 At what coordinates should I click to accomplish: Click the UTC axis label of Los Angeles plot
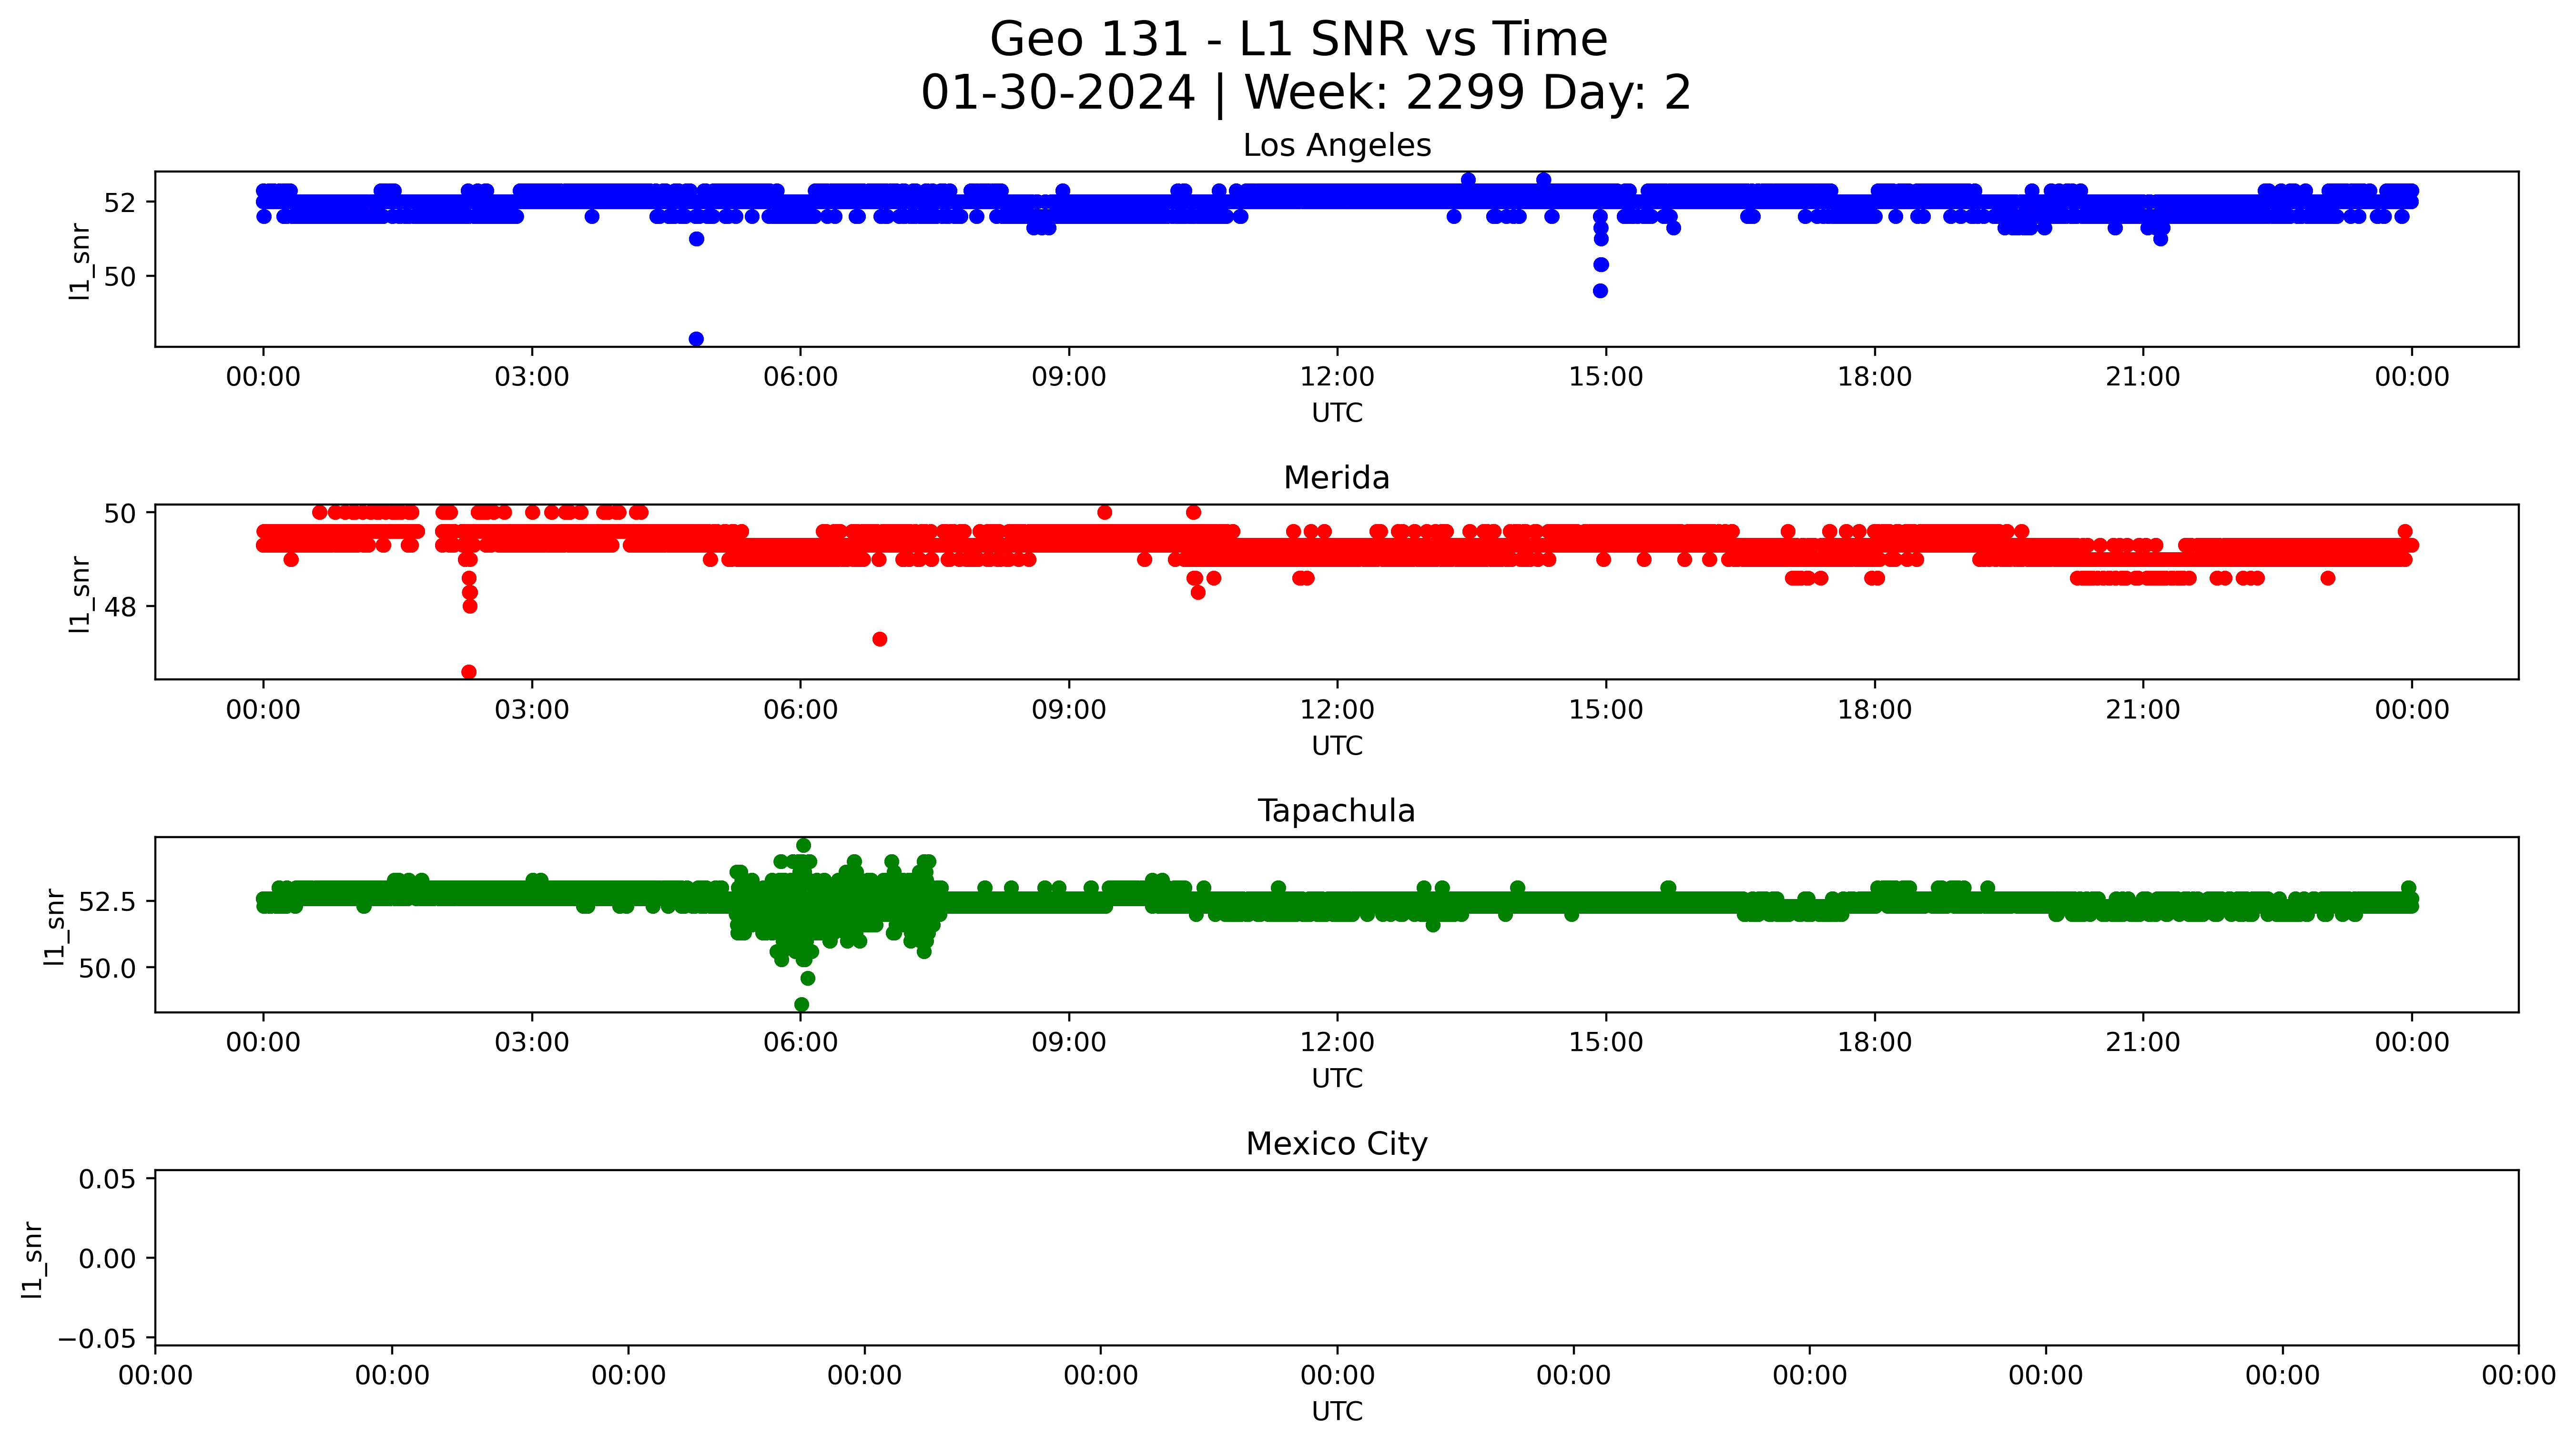[x=1337, y=413]
